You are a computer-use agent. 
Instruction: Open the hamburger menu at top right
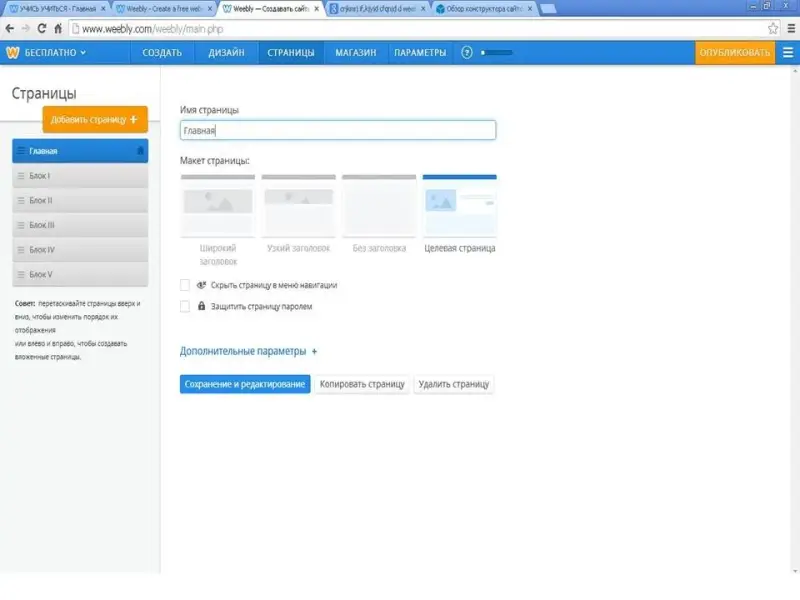click(x=788, y=52)
